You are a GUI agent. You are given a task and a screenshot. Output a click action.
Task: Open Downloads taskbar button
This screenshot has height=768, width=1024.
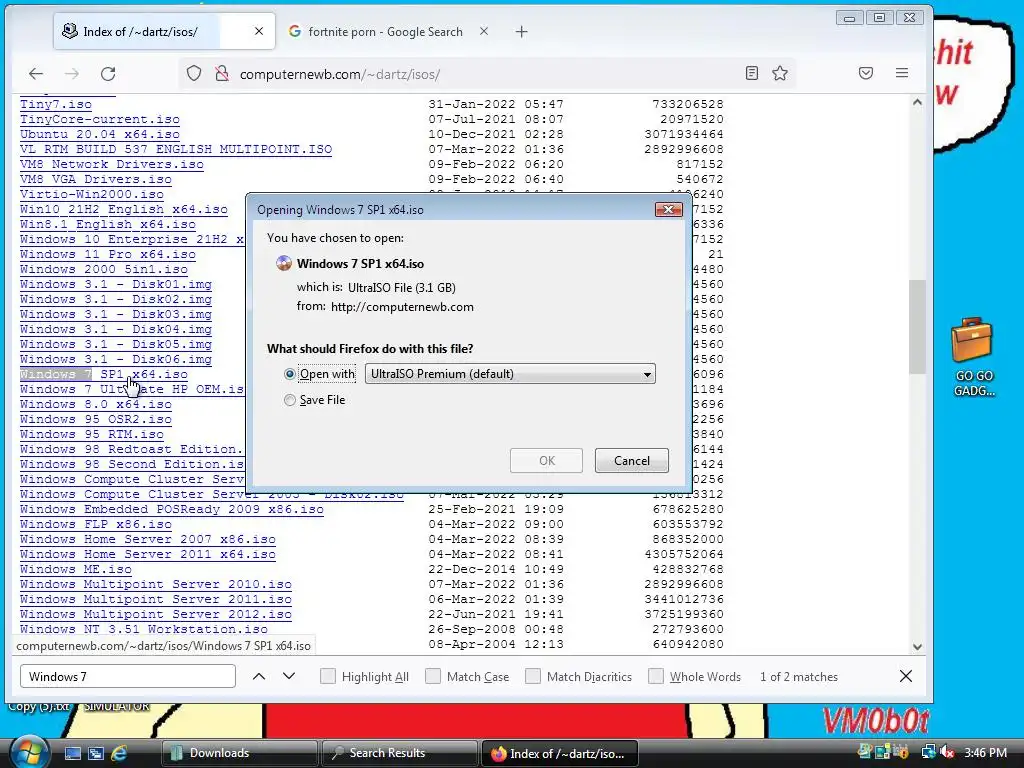pos(239,753)
